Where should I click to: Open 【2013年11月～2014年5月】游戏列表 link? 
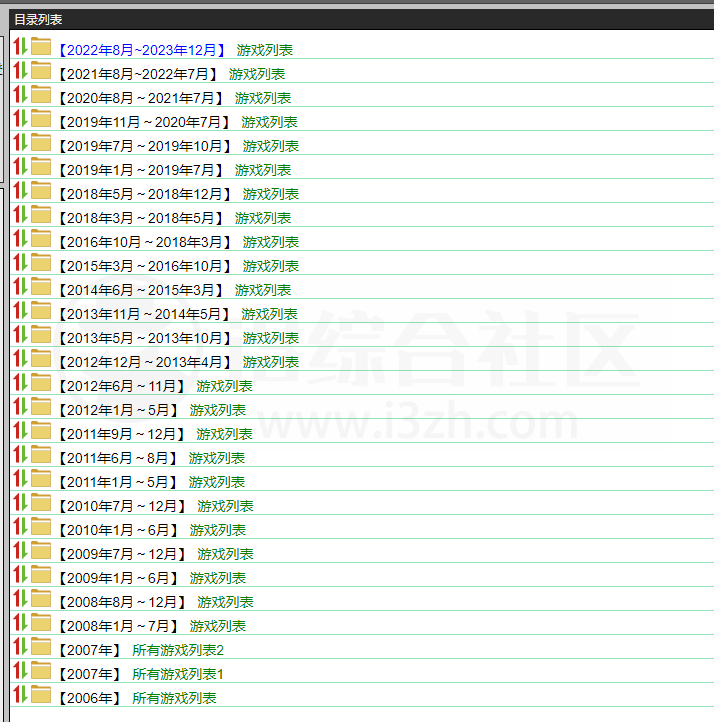click(178, 314)
